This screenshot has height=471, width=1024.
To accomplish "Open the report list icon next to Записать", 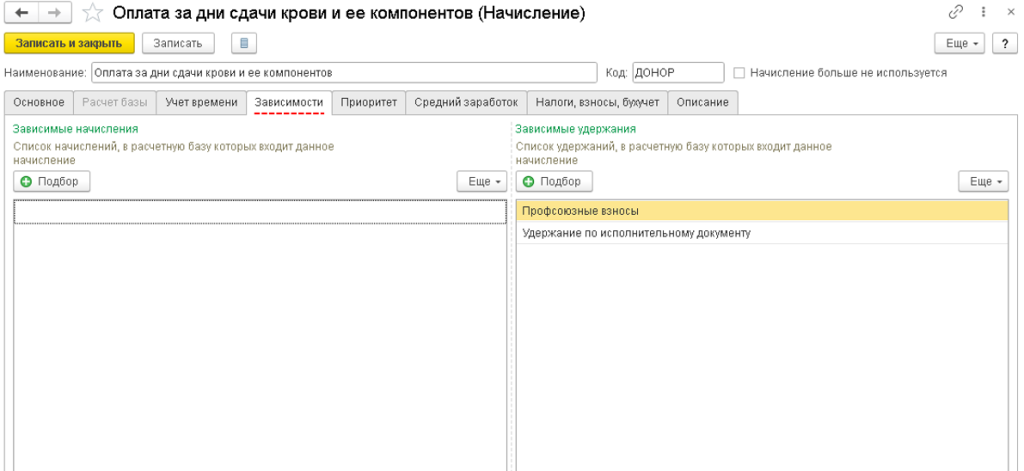I will [x=244, y=43].
